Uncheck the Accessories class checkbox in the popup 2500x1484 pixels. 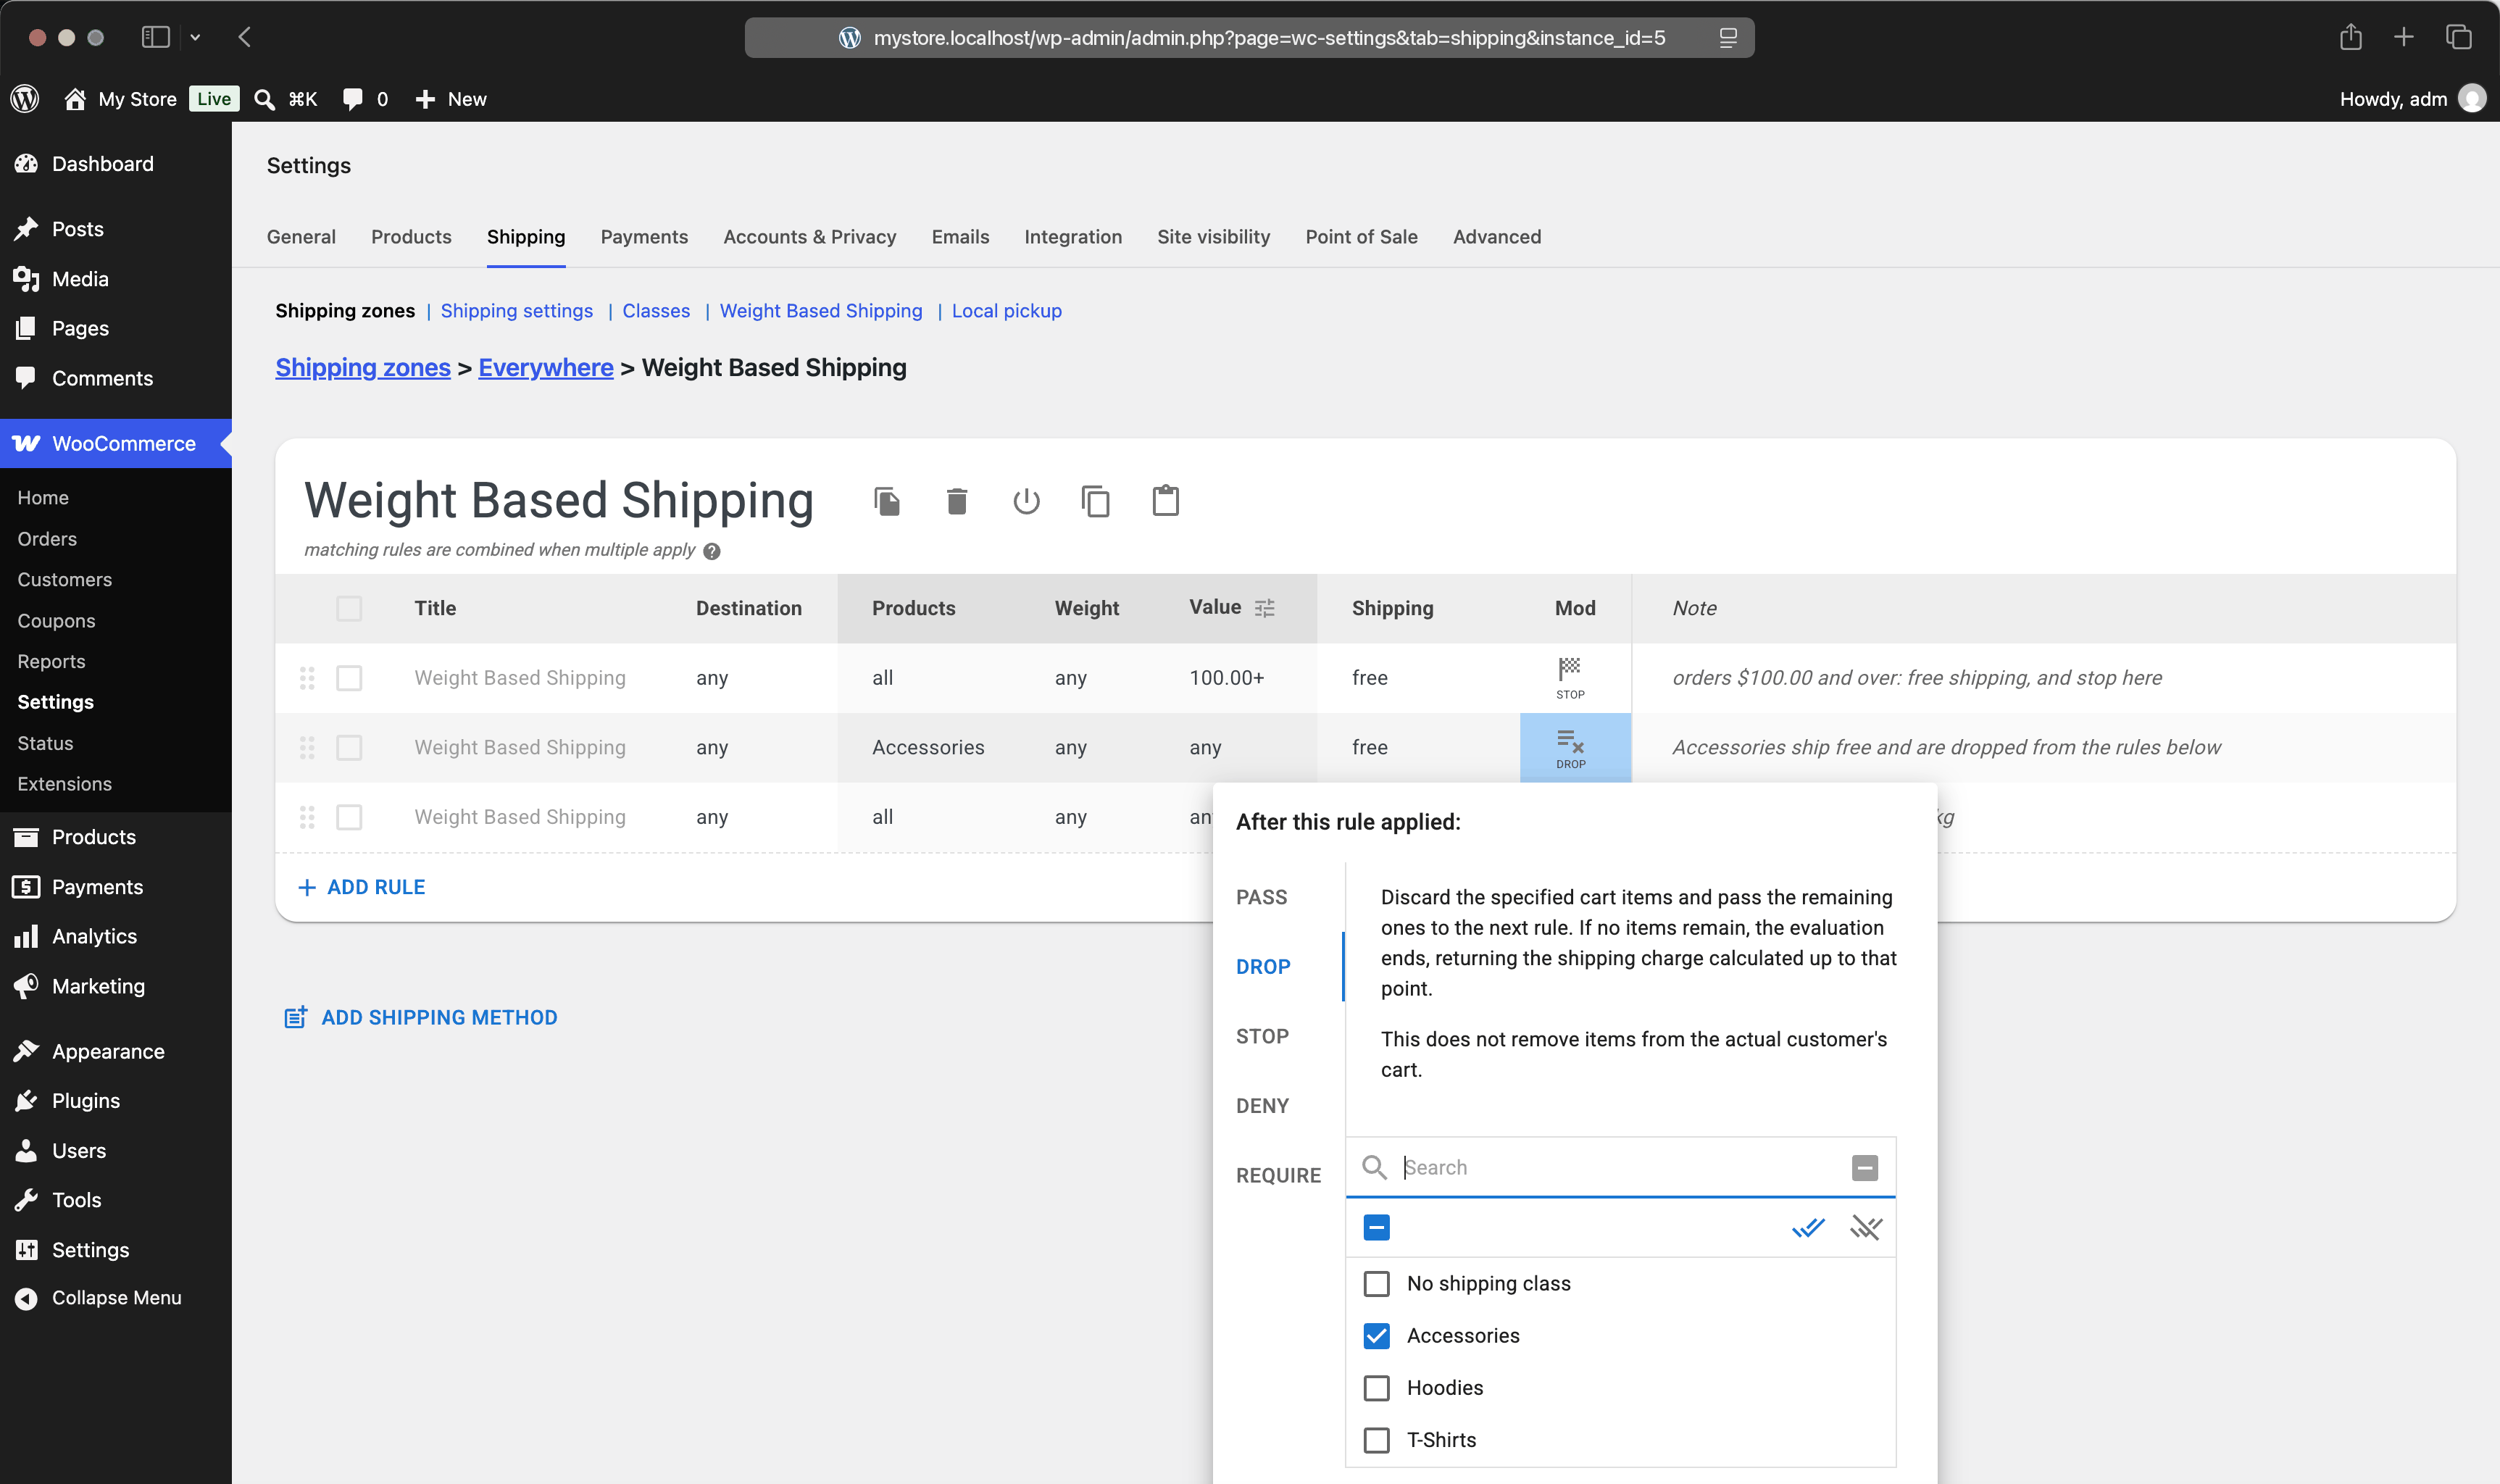tap(1377, 1336)
